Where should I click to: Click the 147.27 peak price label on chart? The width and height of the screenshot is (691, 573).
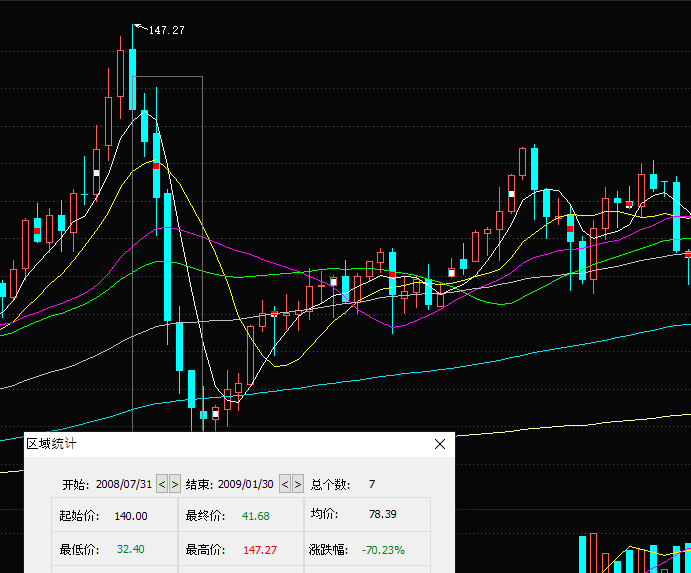pos(166,30)
